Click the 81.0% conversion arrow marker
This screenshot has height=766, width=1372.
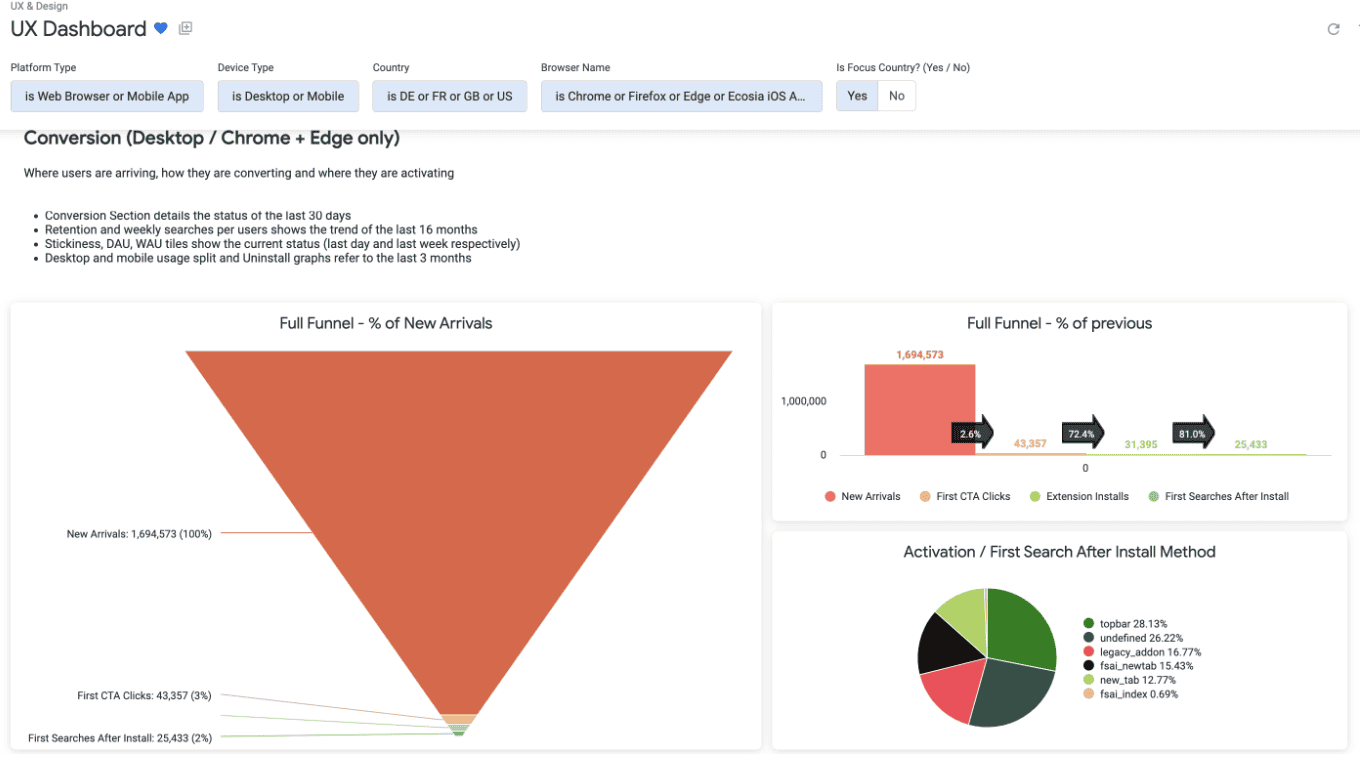(1193, 434)
